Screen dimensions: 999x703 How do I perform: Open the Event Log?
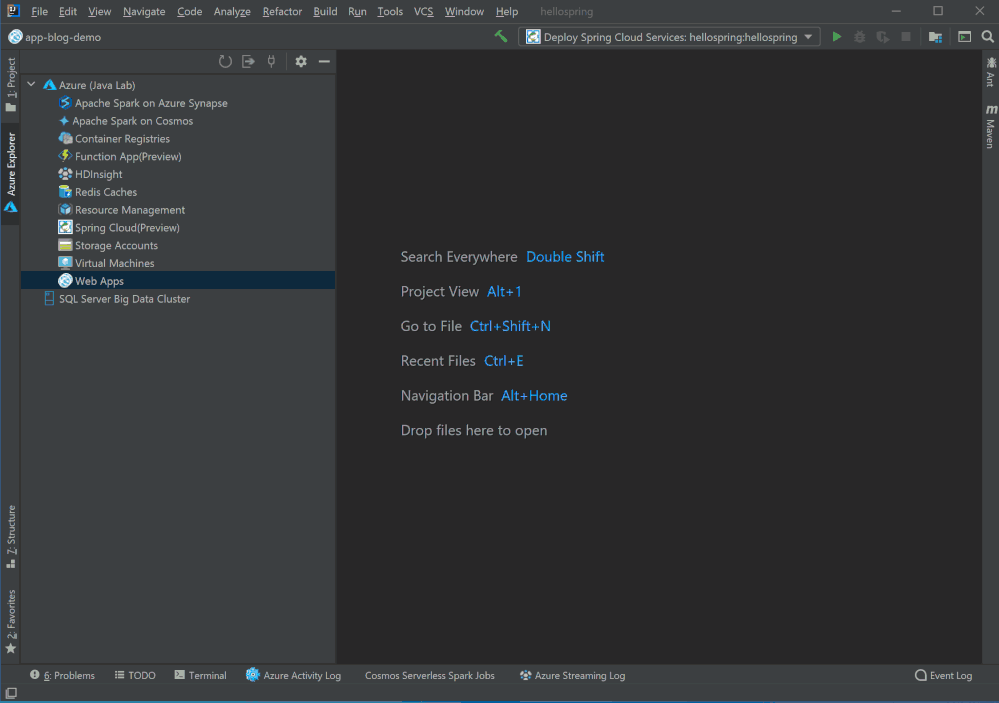pos(944,675)
